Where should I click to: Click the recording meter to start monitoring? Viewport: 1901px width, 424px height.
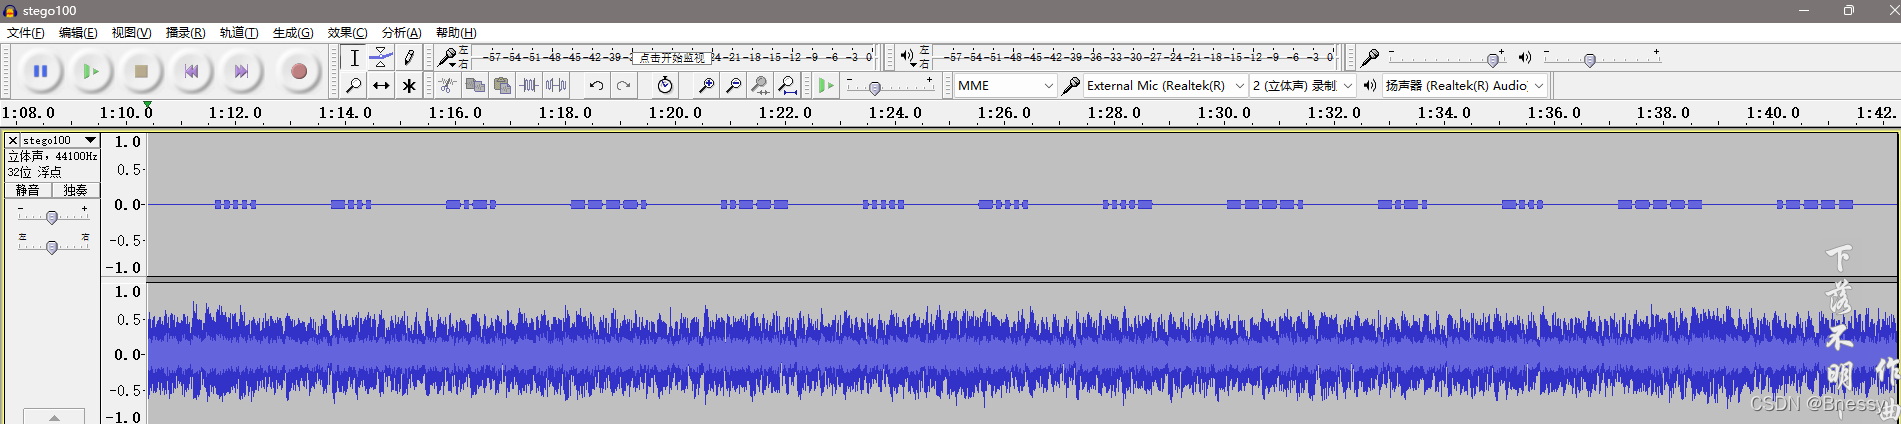point(673,58)
